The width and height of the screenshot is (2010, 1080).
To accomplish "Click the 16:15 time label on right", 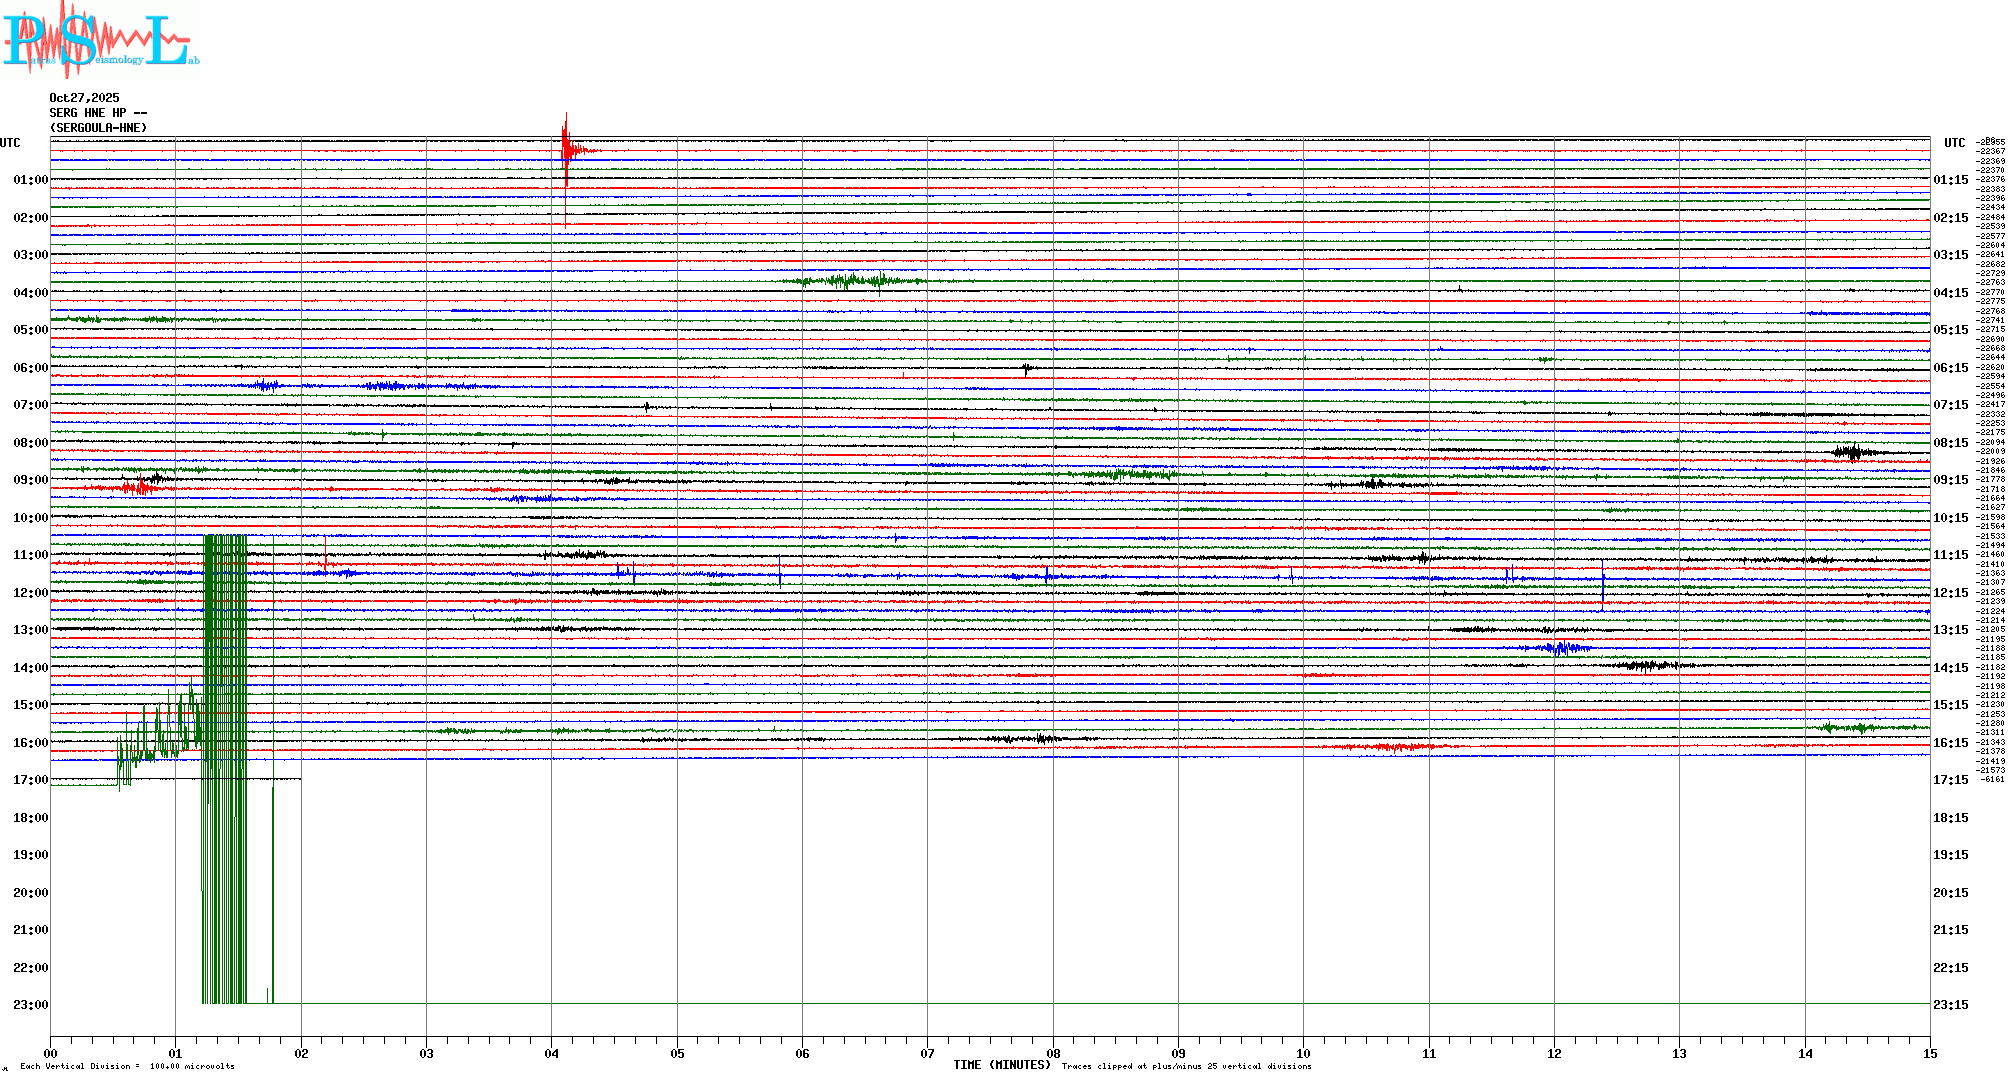I will pyautogui.click(x=1950, y=743).
